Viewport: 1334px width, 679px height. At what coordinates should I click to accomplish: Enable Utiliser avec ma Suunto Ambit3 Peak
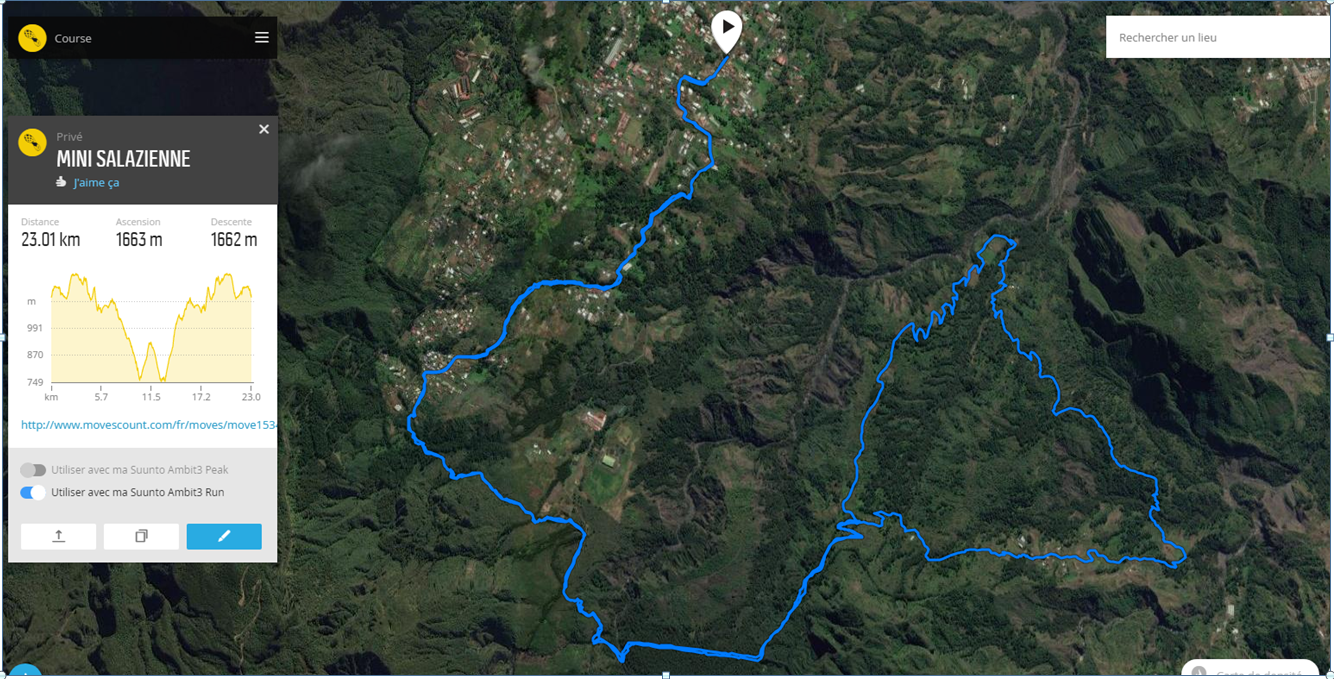coord(33,470)
